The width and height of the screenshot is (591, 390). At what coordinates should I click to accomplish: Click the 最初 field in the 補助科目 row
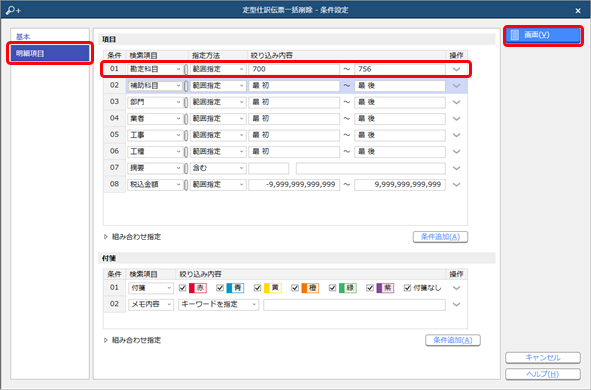[294, 86]
